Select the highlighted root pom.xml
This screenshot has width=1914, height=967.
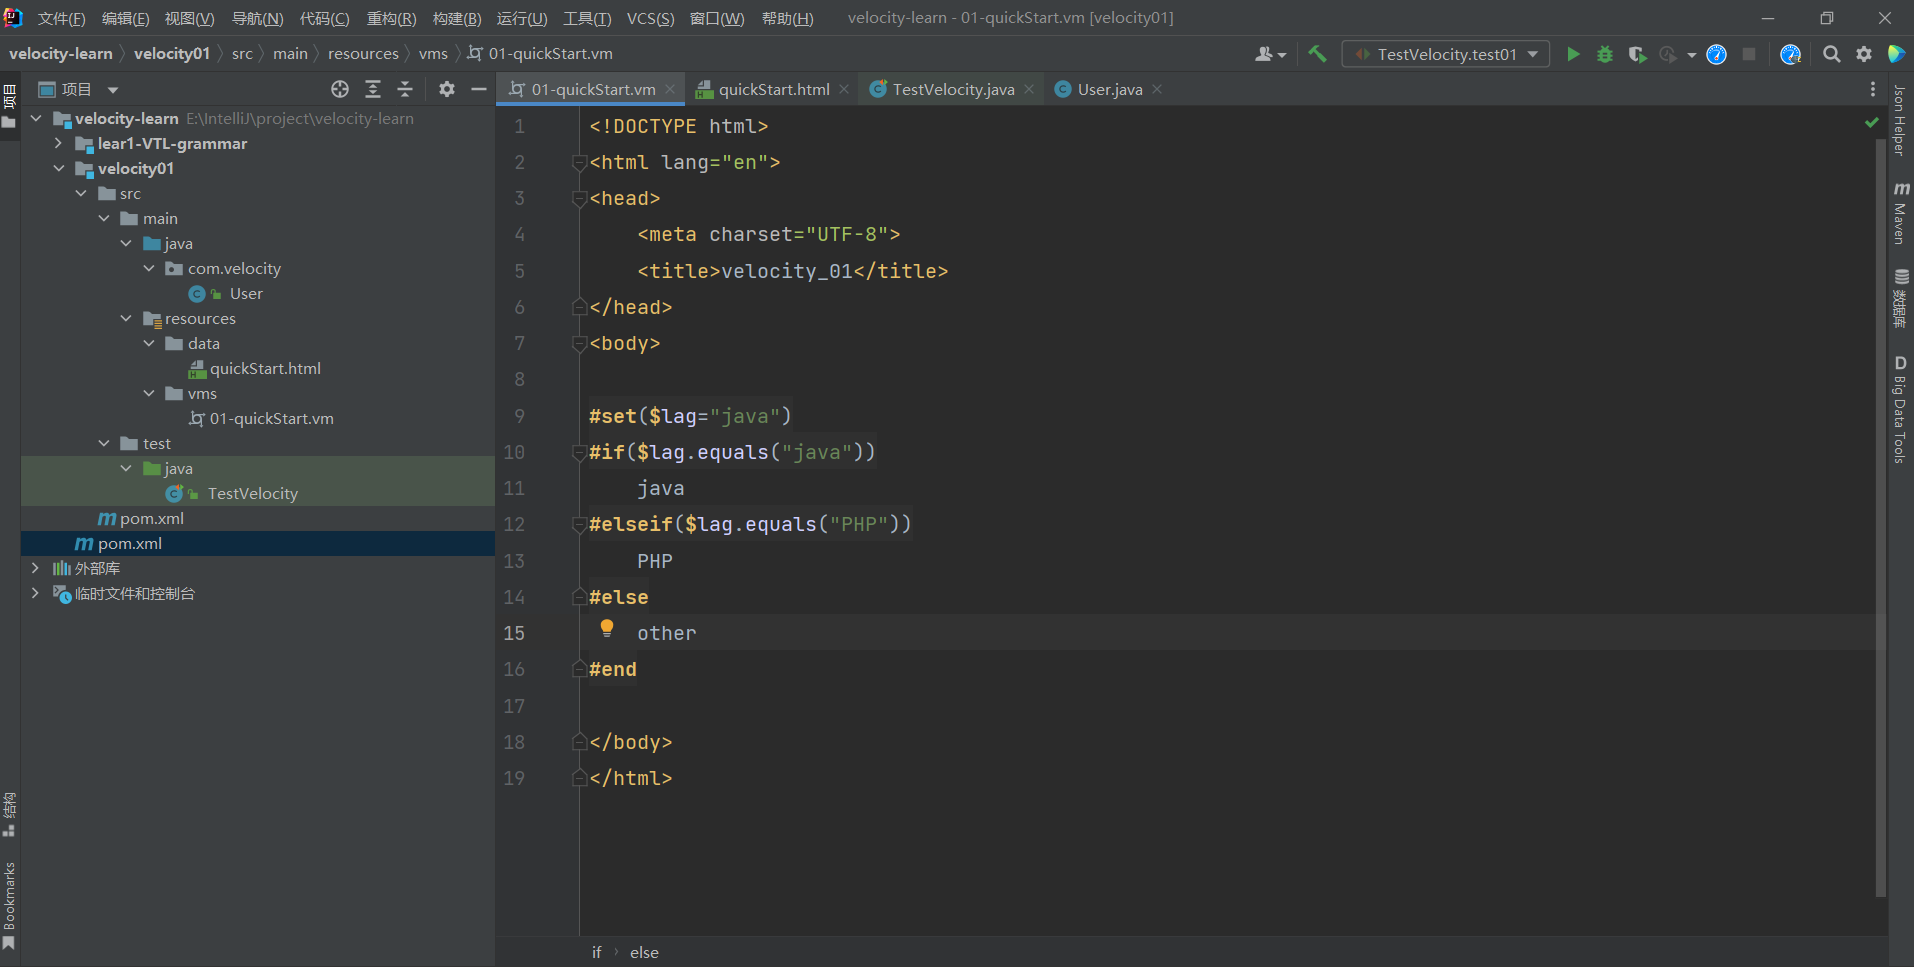click(x=130, y=543)
